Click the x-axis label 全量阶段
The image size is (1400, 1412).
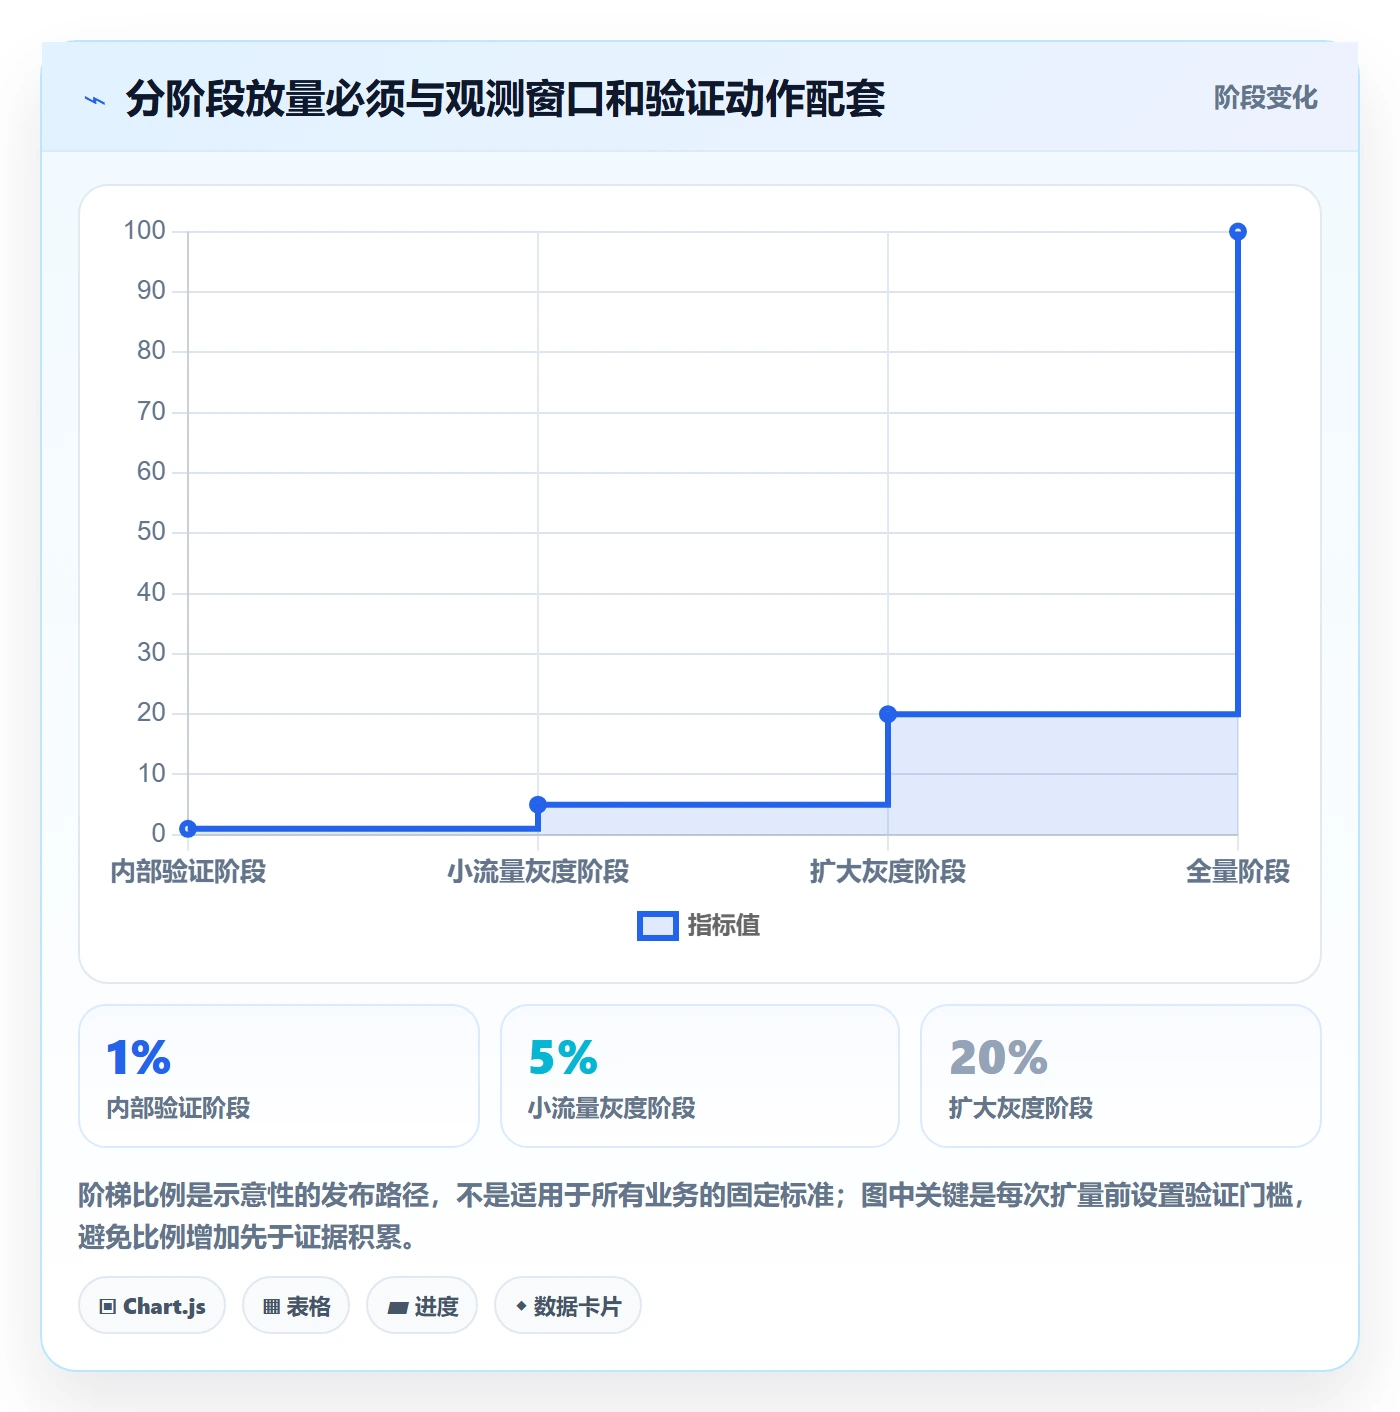pos(1238,872)
